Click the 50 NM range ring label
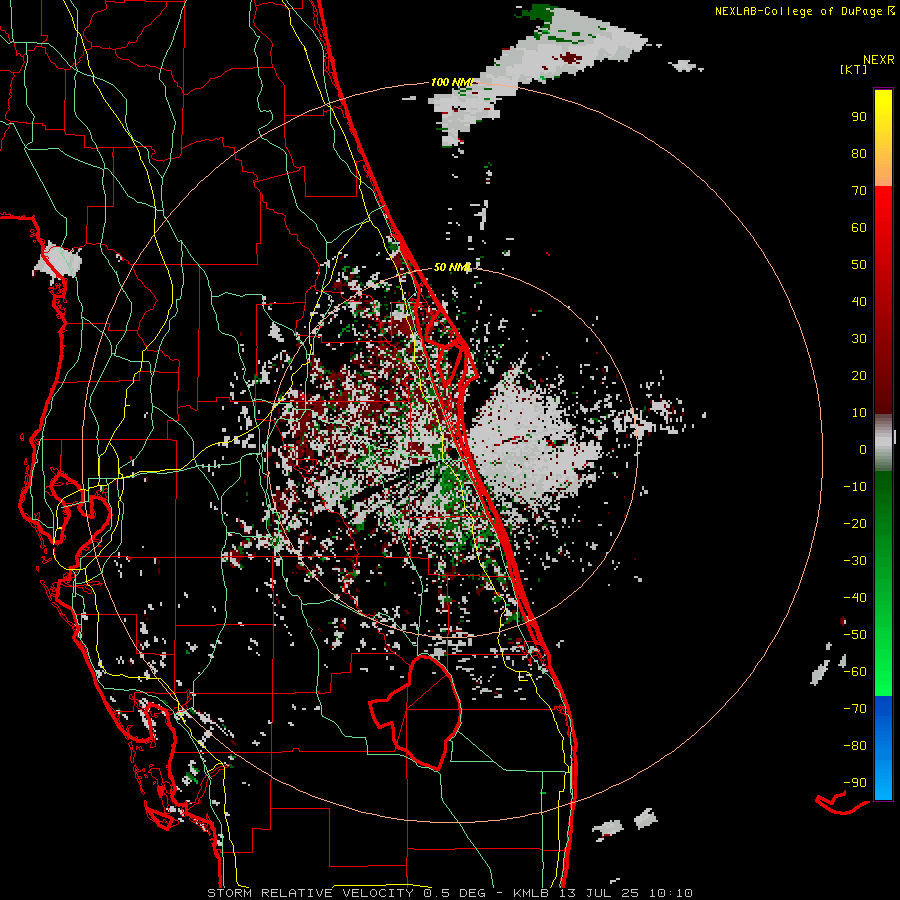 pyautogui.click(x=452, y=267)
